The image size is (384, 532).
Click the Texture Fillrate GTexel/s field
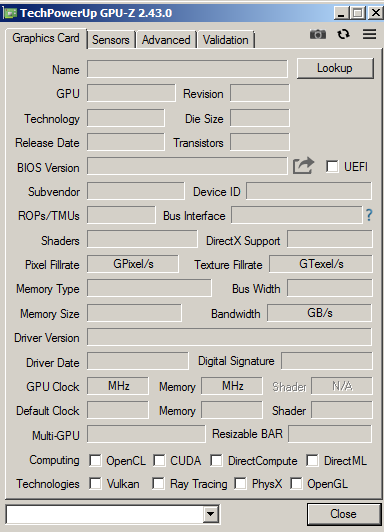[321, 264]
